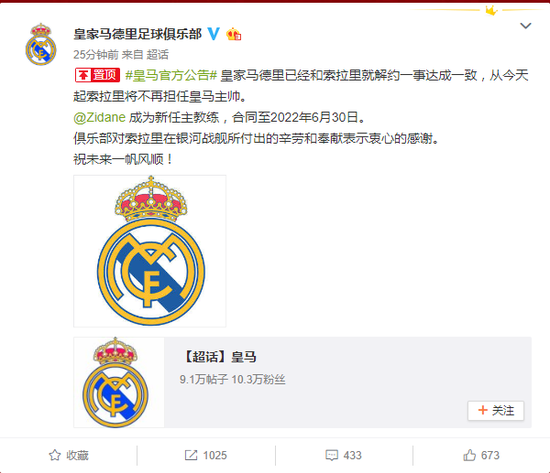Open comments icon showing 433
550x473 pixels.
[343, 455]
